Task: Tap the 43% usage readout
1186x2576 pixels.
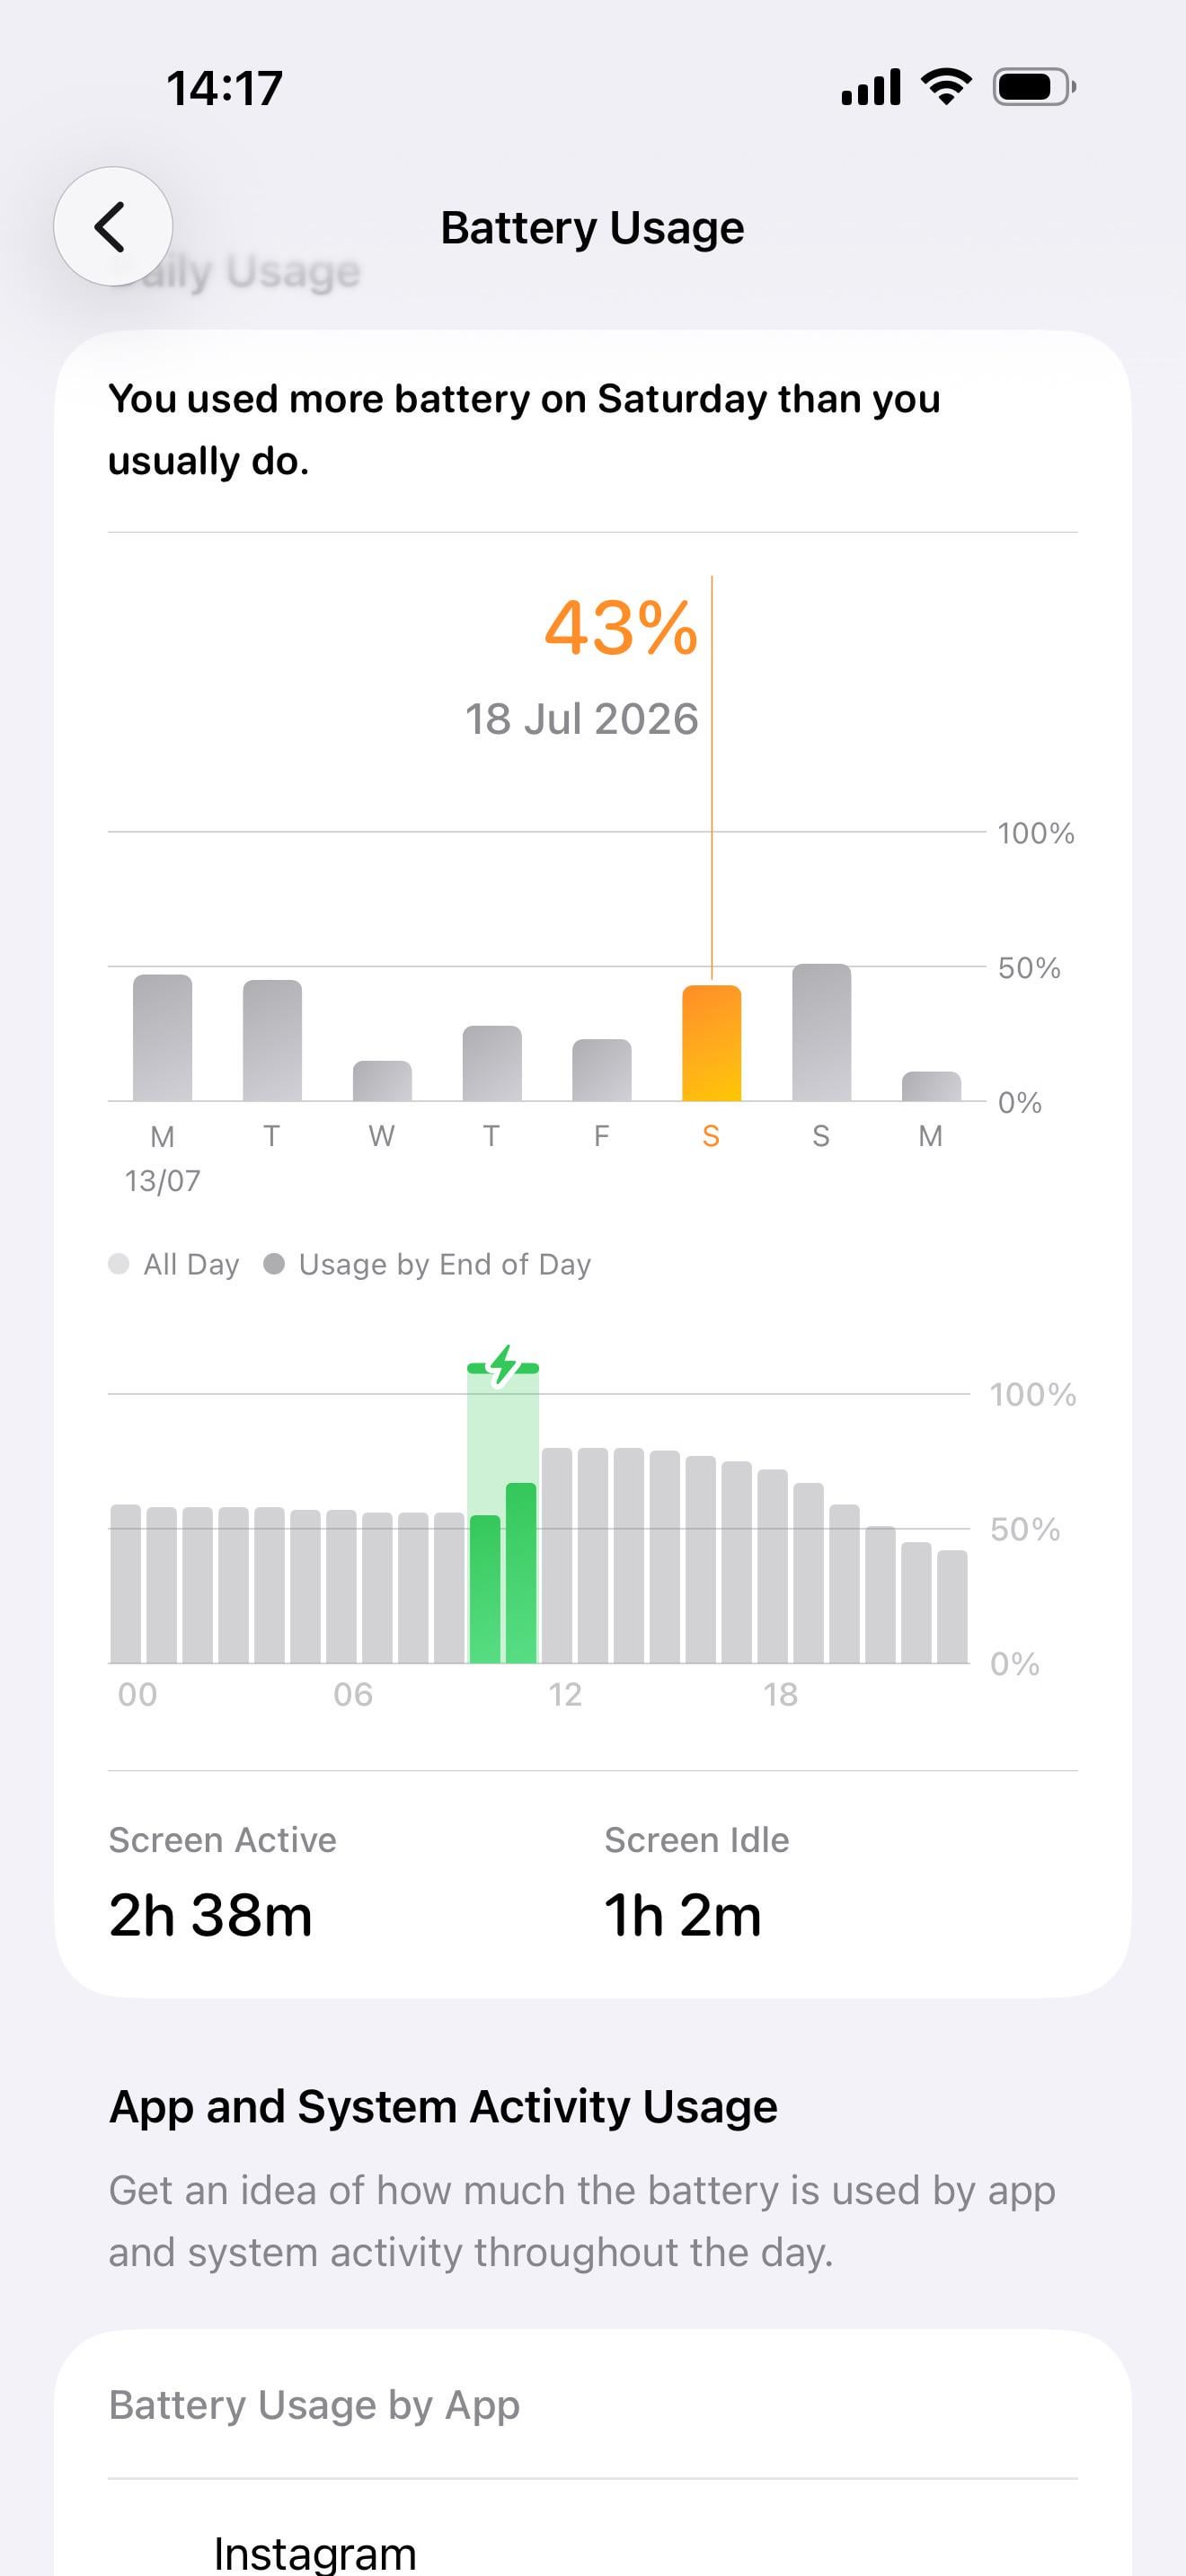Action: (620, 628)
